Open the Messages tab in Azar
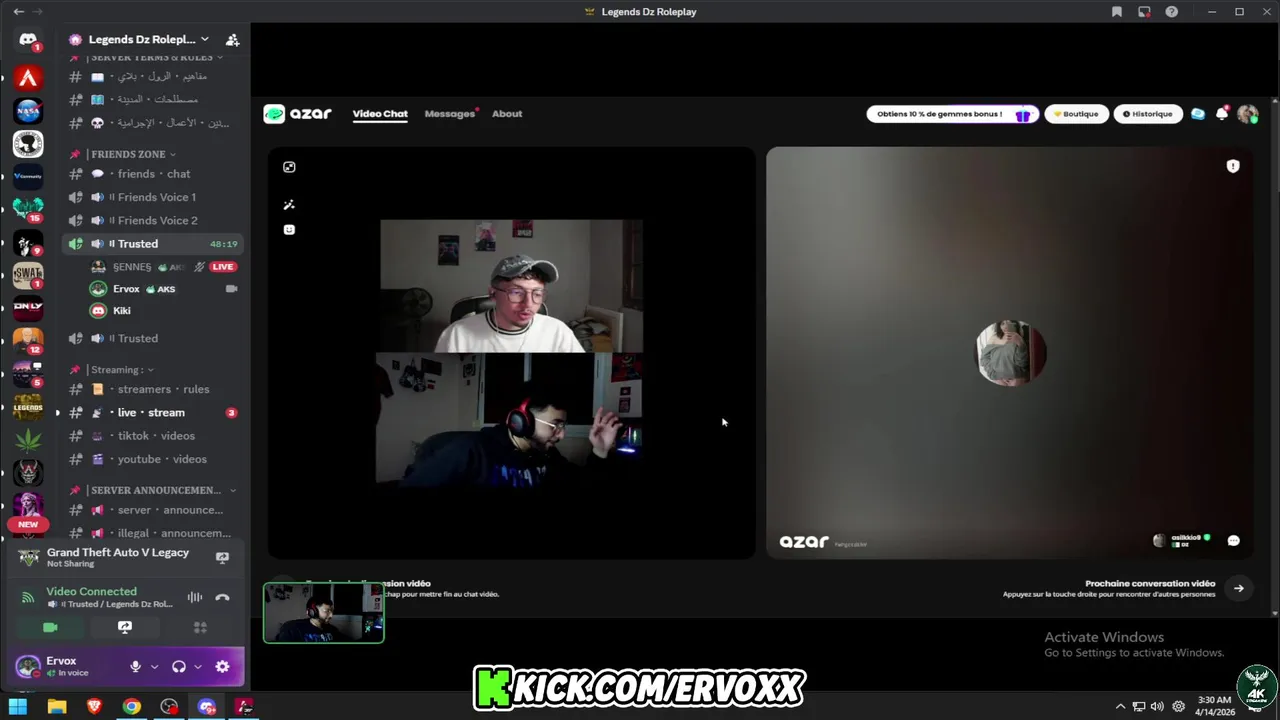The width and height of the screenshot is (1280, 720). click(450, 114)
